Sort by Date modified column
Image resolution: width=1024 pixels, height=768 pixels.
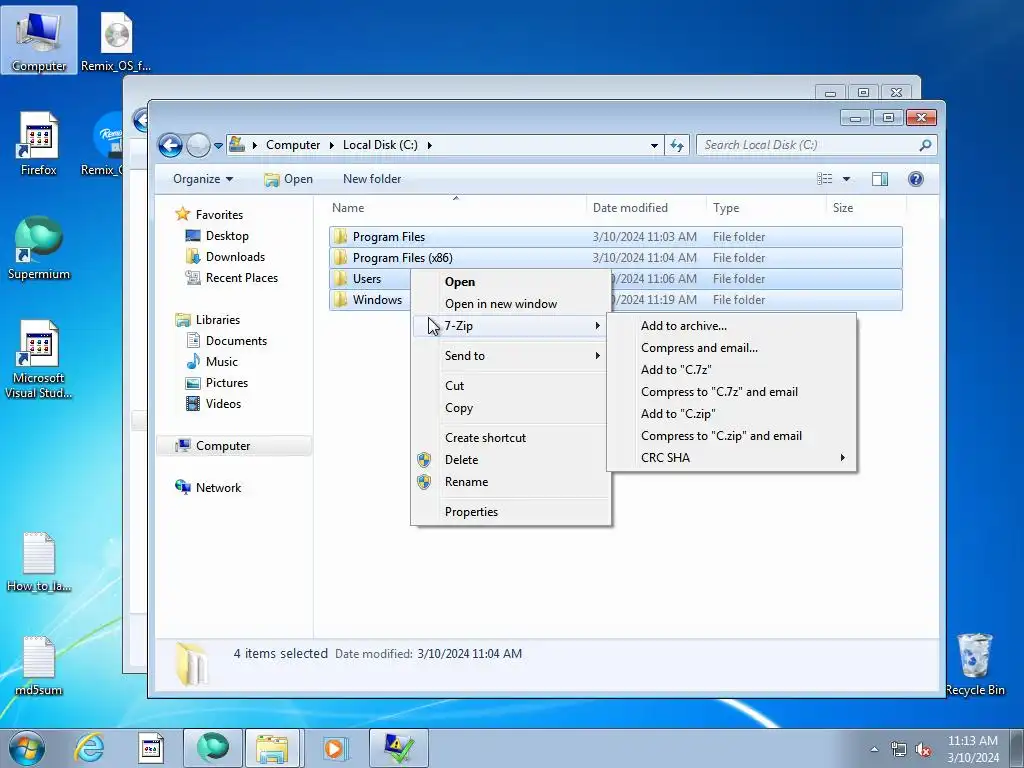click(x=630, y=208)
